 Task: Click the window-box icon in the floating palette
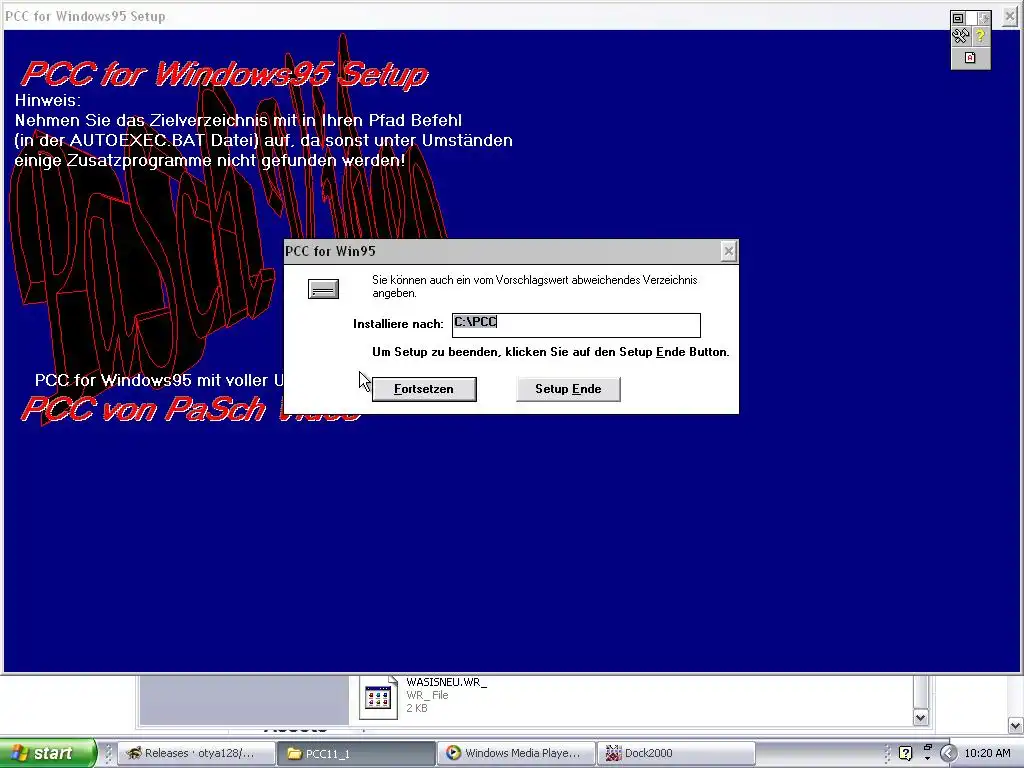959,18
